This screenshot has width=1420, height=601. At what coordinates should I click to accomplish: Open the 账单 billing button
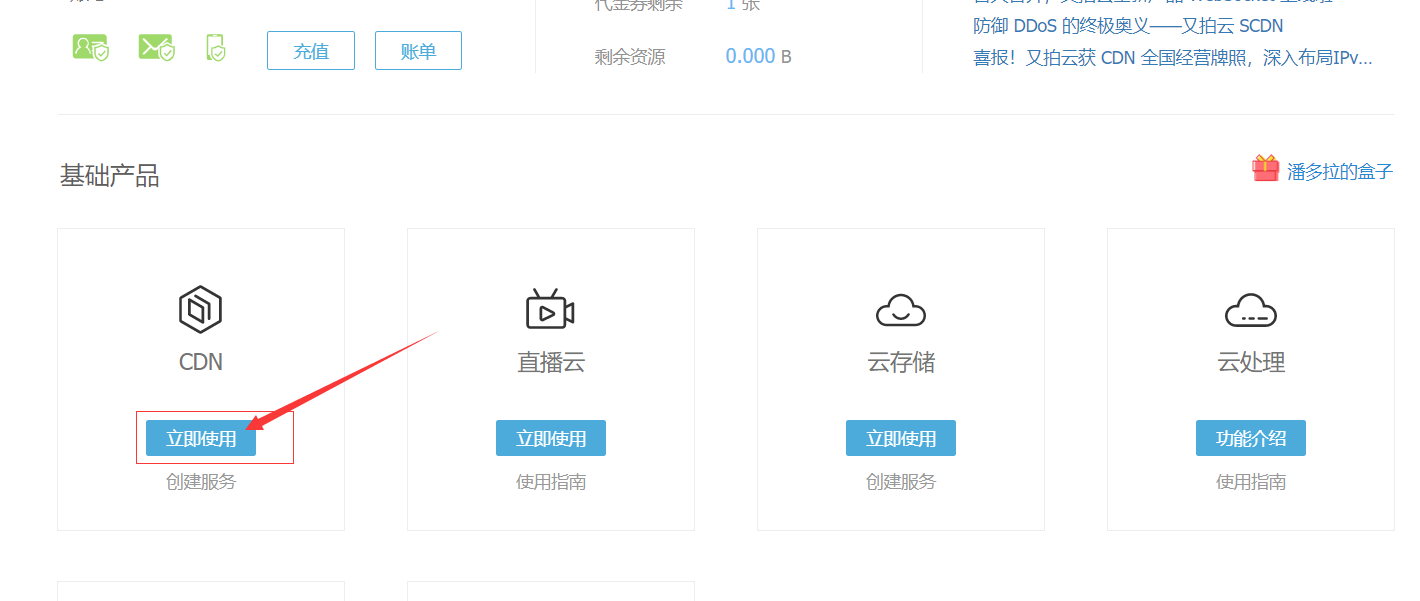418,51
